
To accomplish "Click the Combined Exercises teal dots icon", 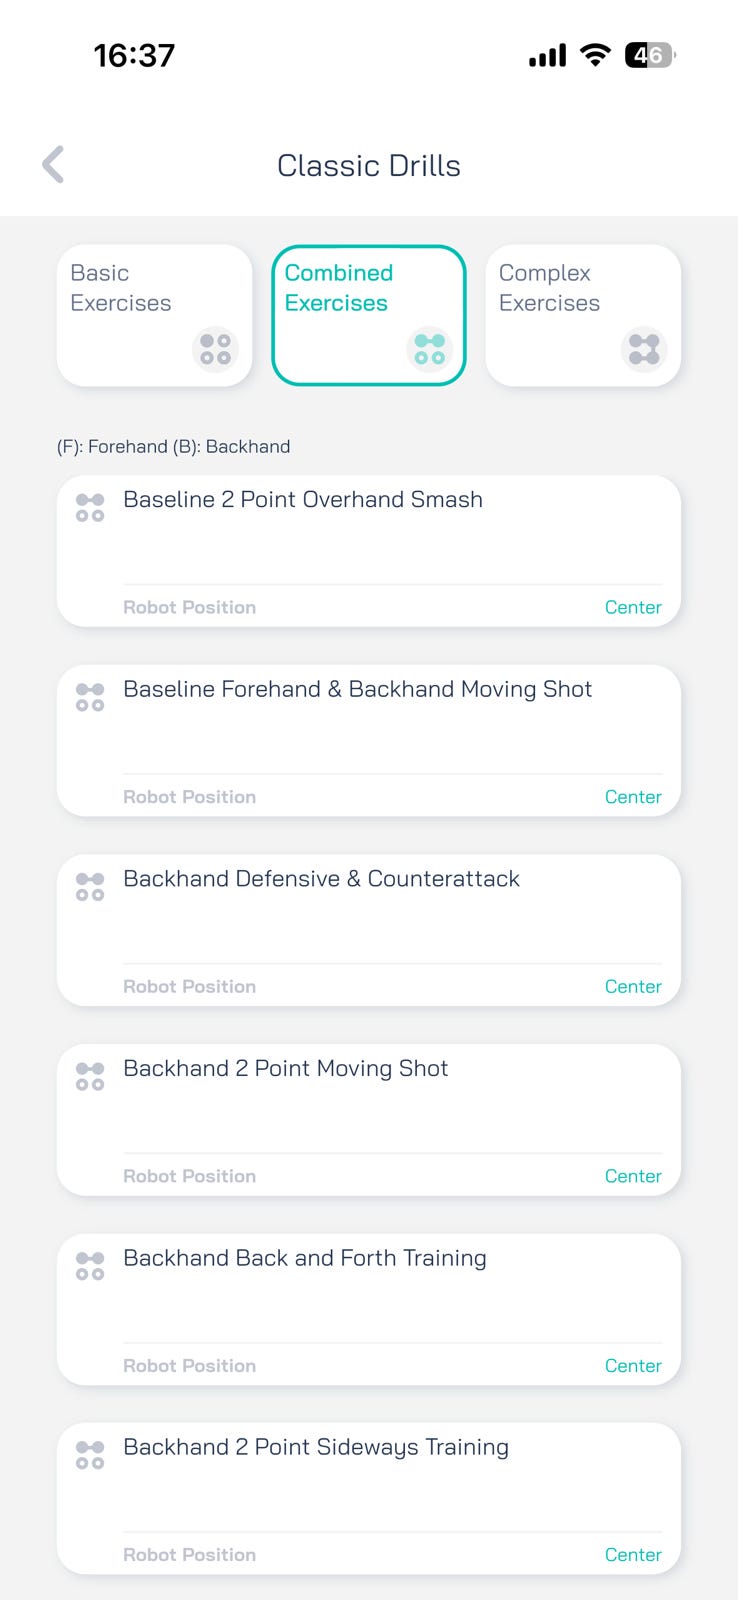I will [430, 349].
